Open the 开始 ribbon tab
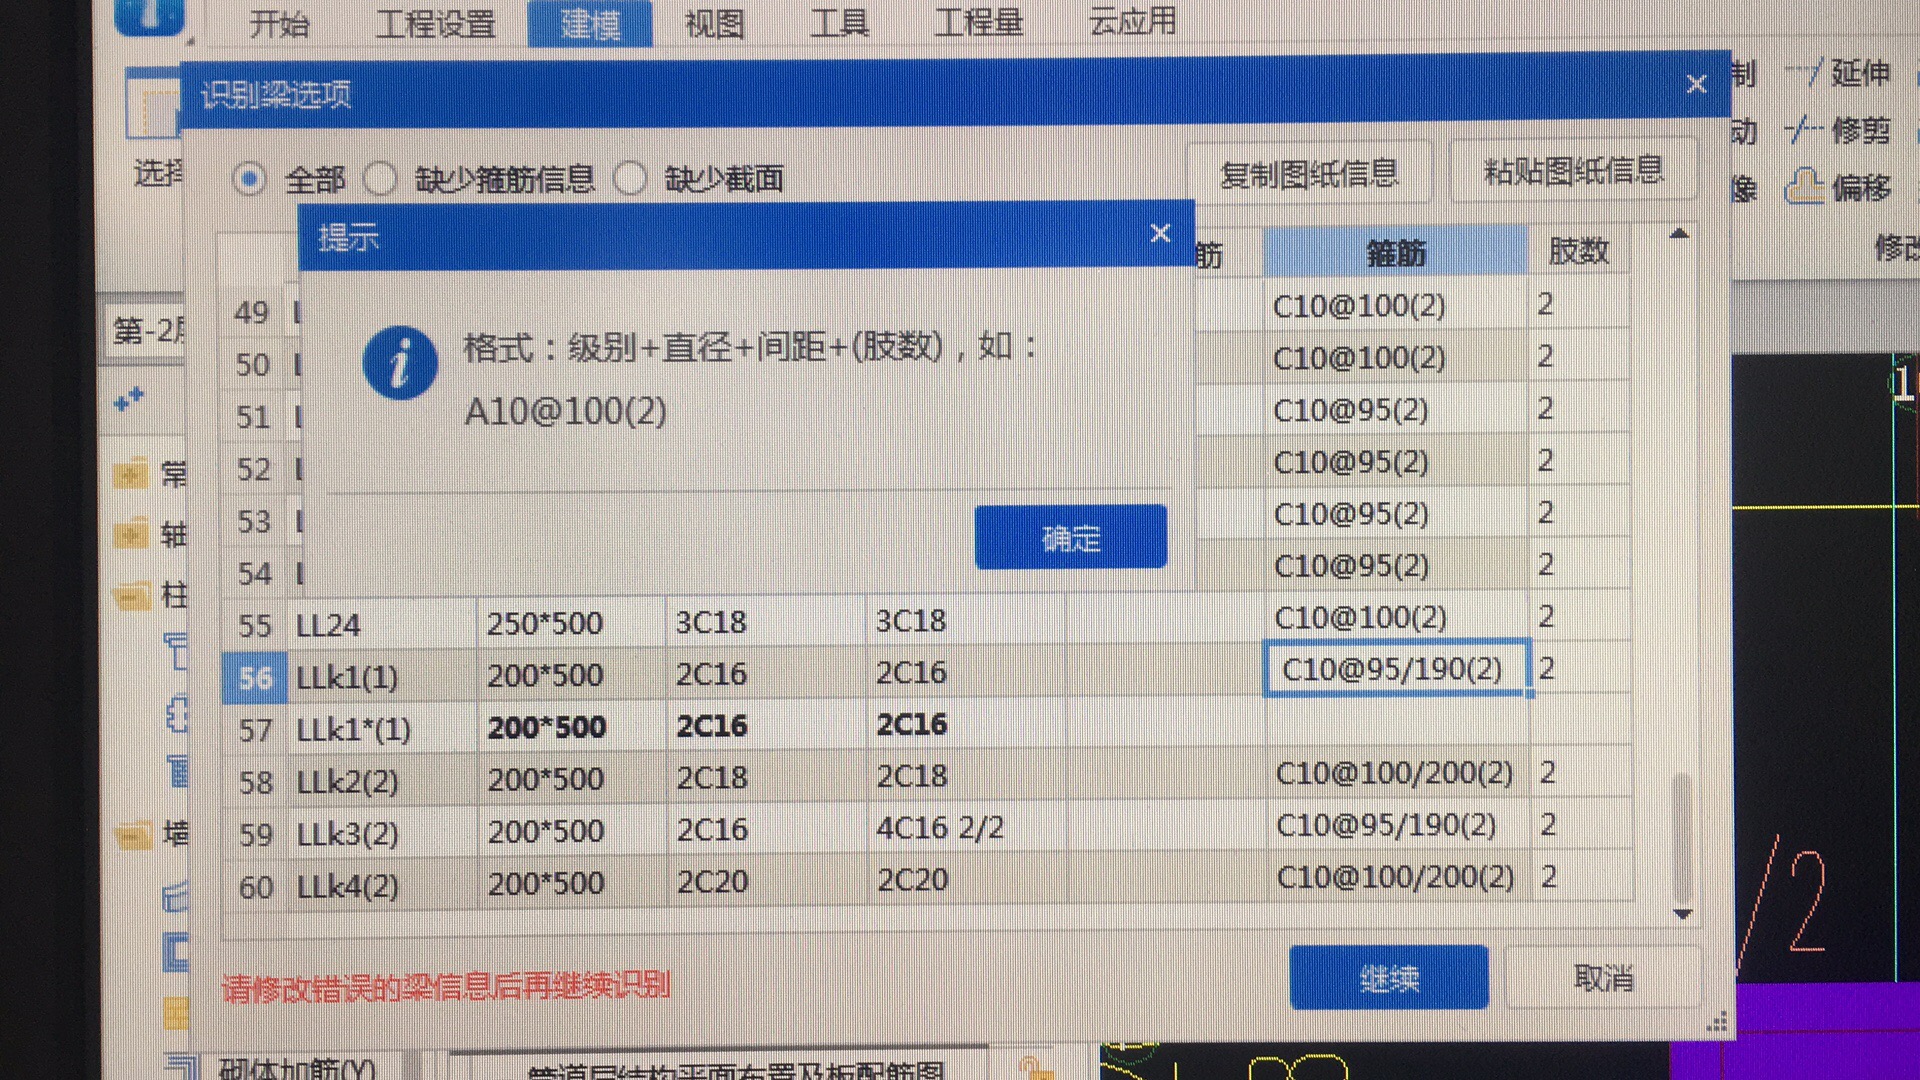Viewport: 1920px width, 1080px height. [279, 22]
